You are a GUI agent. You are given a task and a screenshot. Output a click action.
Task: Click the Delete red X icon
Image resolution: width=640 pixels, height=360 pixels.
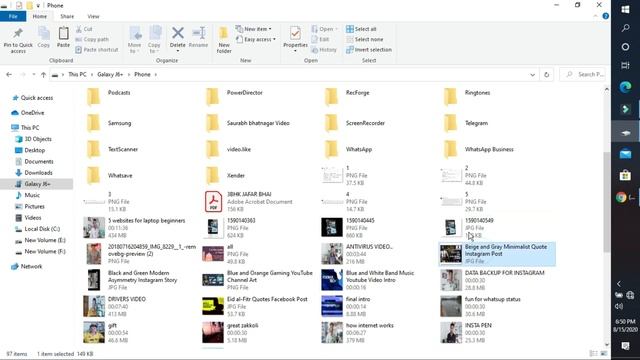[178, 33]
